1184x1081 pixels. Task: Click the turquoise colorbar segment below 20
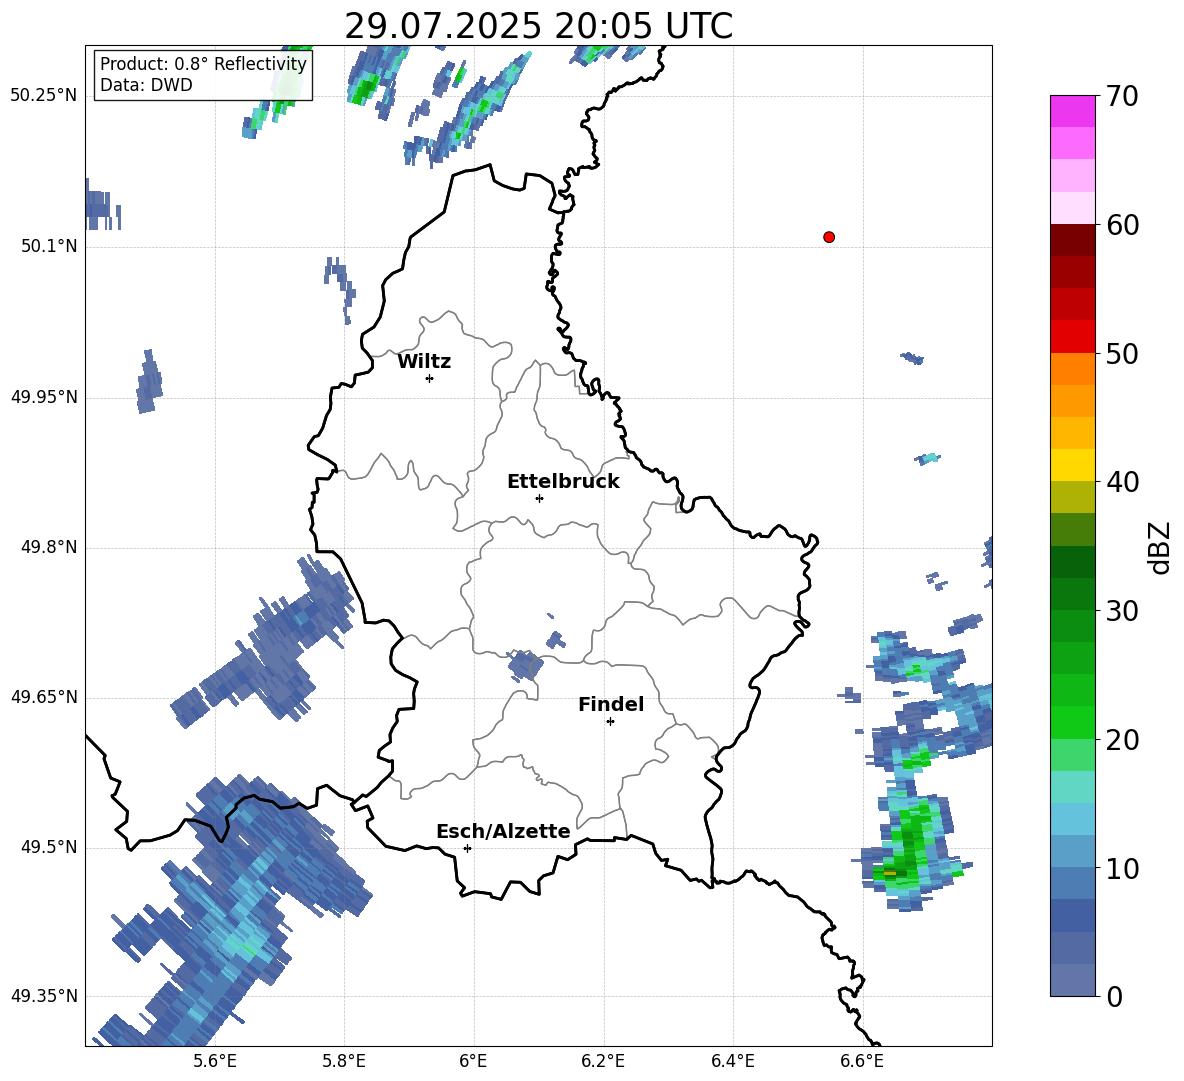tap(1072, 787)
